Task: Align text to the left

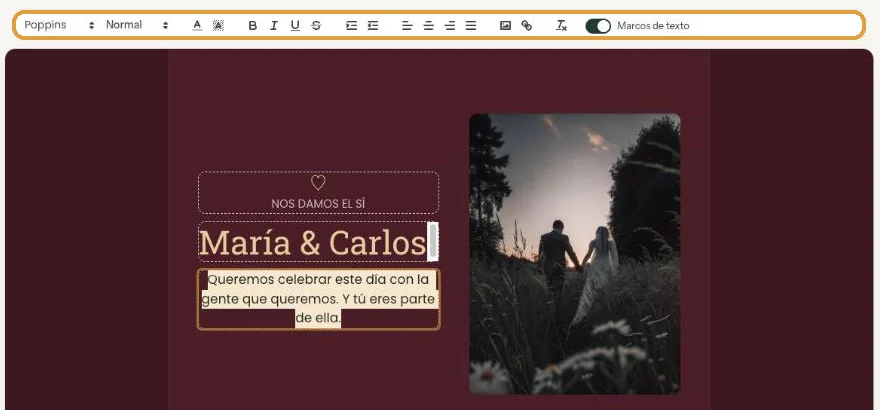Action: [x=407, y=25]
